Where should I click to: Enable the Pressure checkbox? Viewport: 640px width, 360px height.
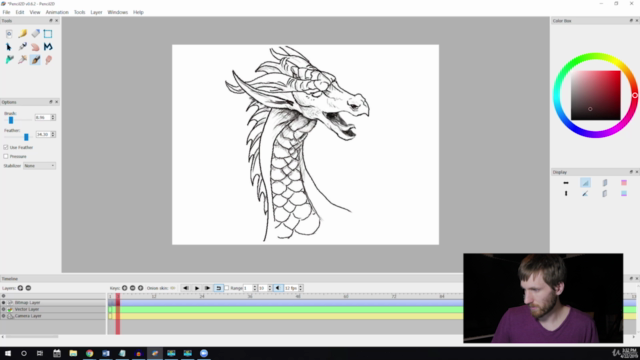[x=6, y=156]
